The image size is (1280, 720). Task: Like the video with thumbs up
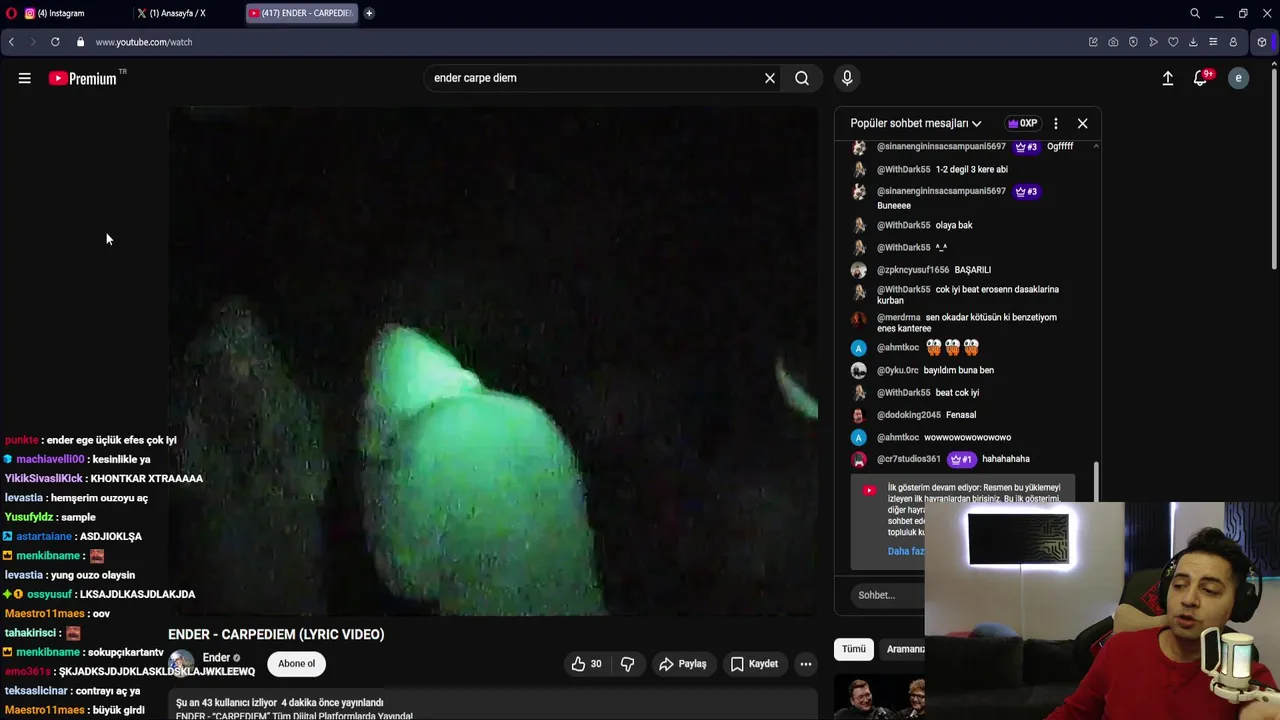(587, 664)
